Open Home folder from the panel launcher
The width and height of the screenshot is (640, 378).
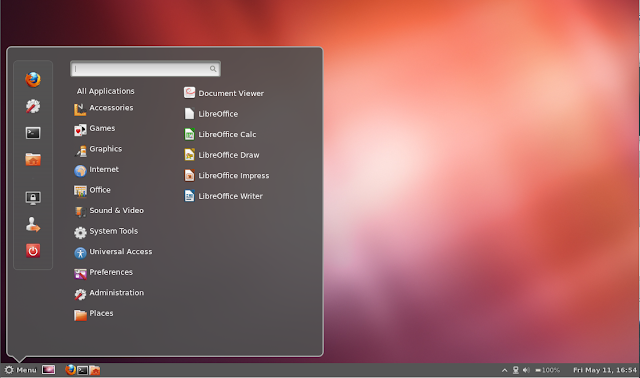pos(95,370)
